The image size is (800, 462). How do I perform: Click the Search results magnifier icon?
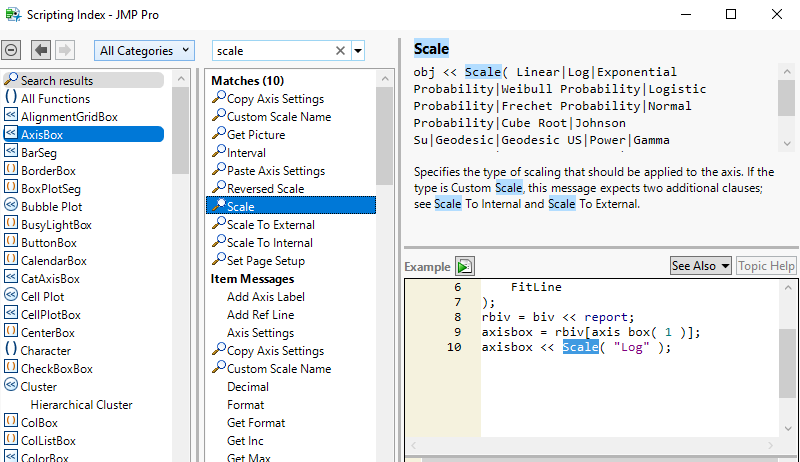pyautogui.click(x=11, y=79)
